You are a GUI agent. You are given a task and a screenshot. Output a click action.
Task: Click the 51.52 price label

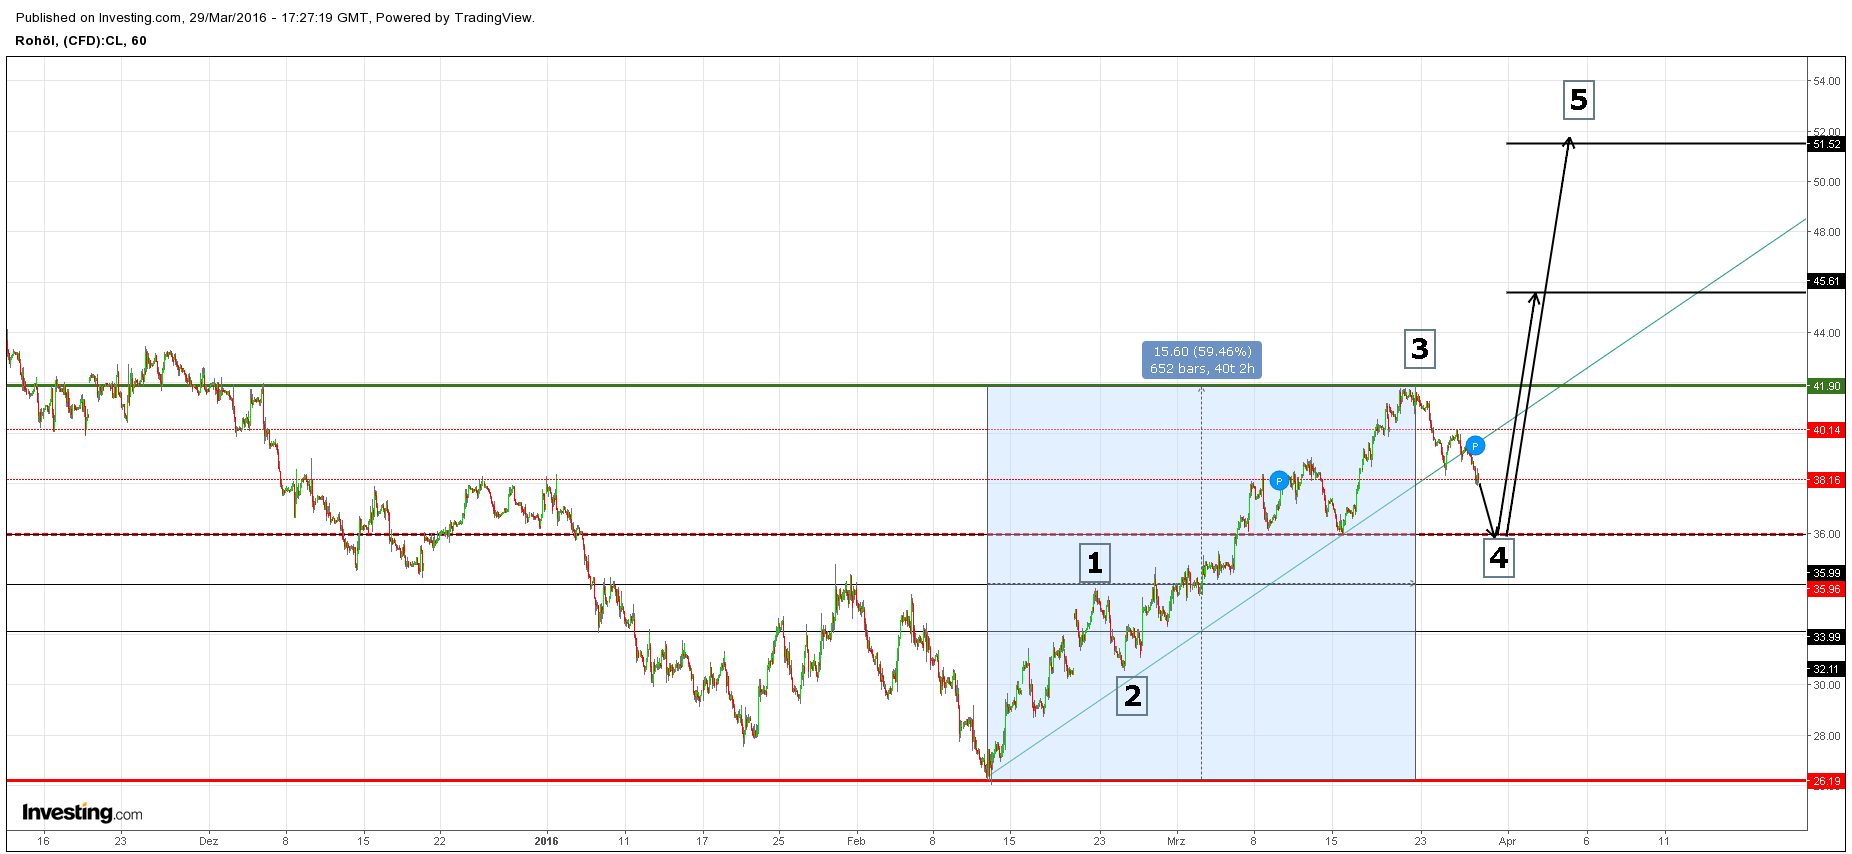pyautogui.click(x=1826, y=144)
